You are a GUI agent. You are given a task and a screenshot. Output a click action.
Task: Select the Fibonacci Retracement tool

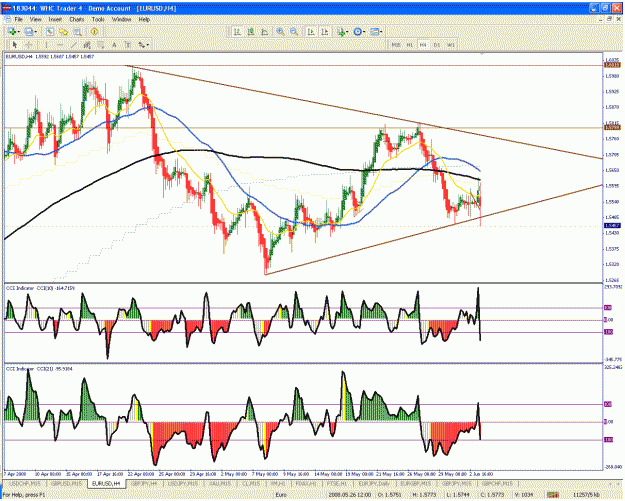100,45
